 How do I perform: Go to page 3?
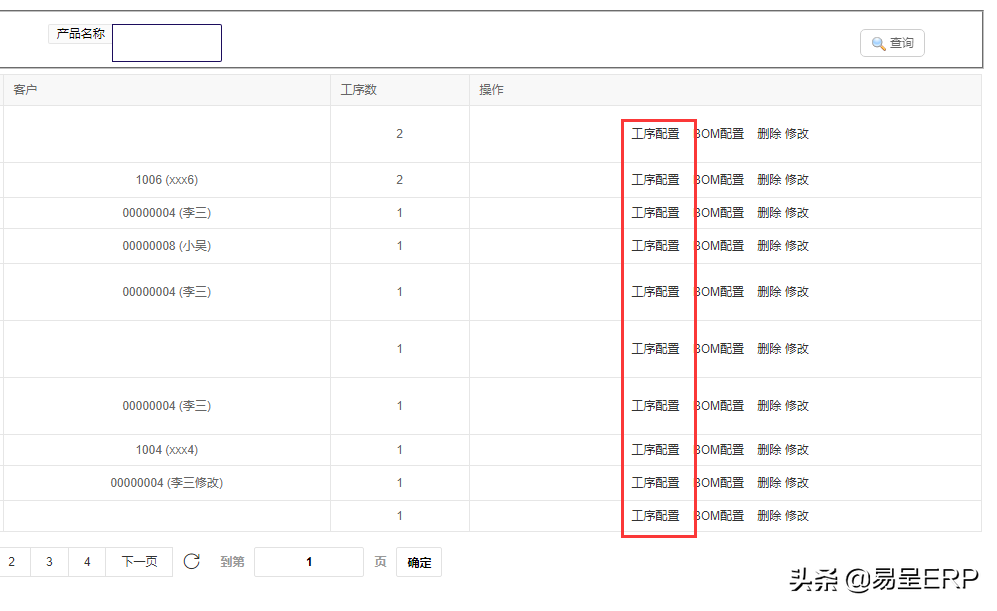tap(49, 562)
